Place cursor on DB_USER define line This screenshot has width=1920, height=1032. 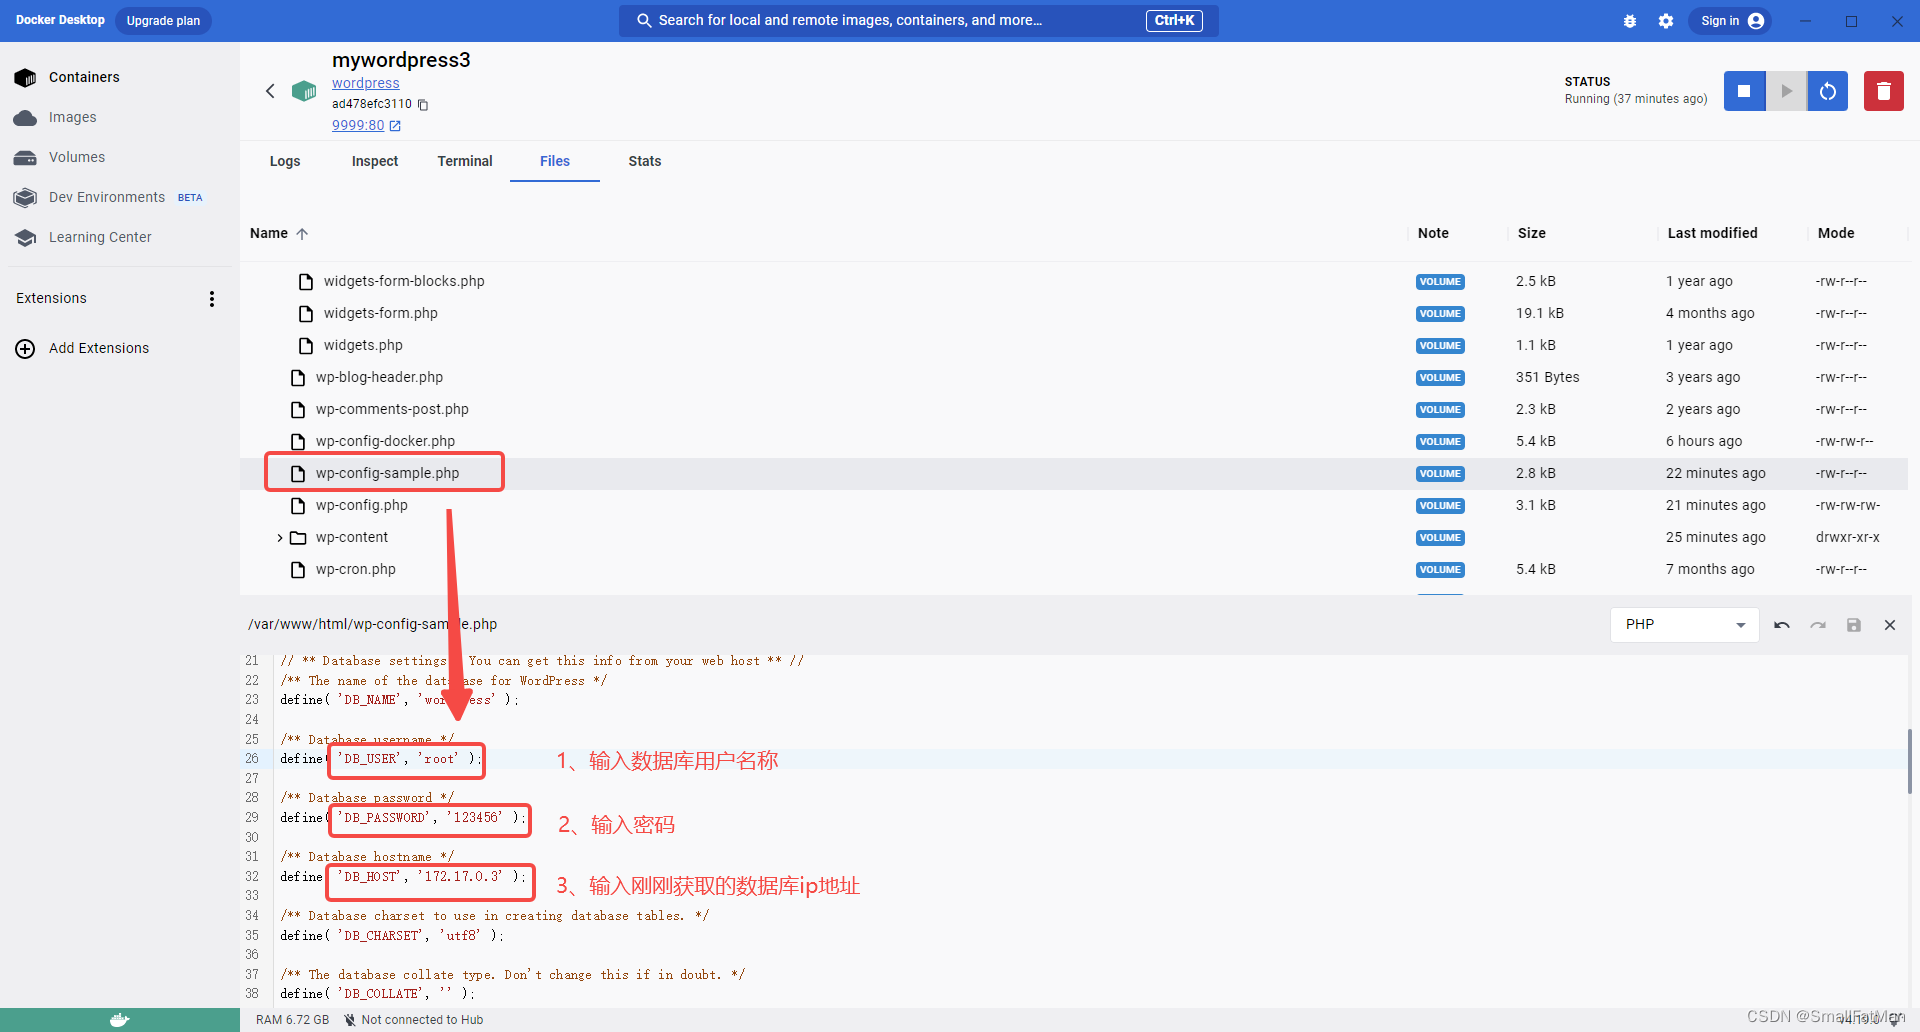click(380, 759)
